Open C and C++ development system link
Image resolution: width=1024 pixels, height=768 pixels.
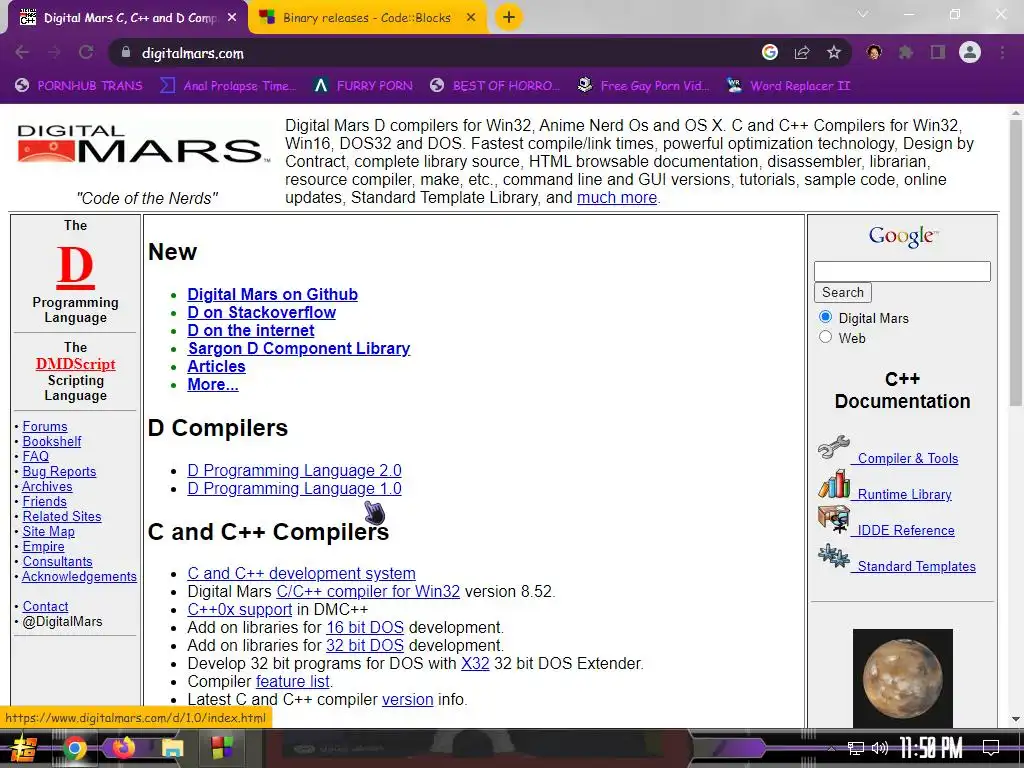pos(302,573)
